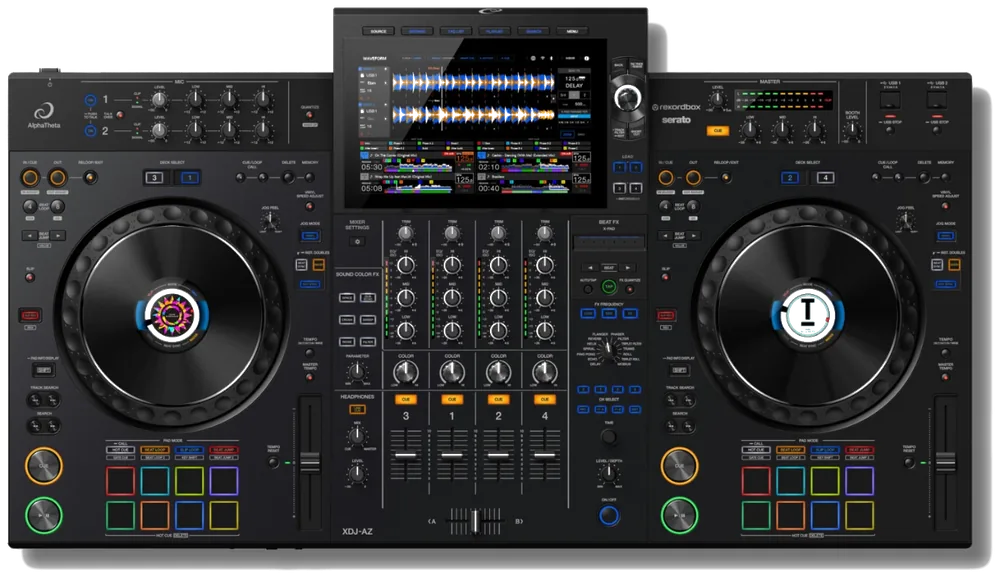The height and width of the screenshot is (578, 1000).
Task: Load the track to deck 4 with LOAD 4
Action: [636, 188]
